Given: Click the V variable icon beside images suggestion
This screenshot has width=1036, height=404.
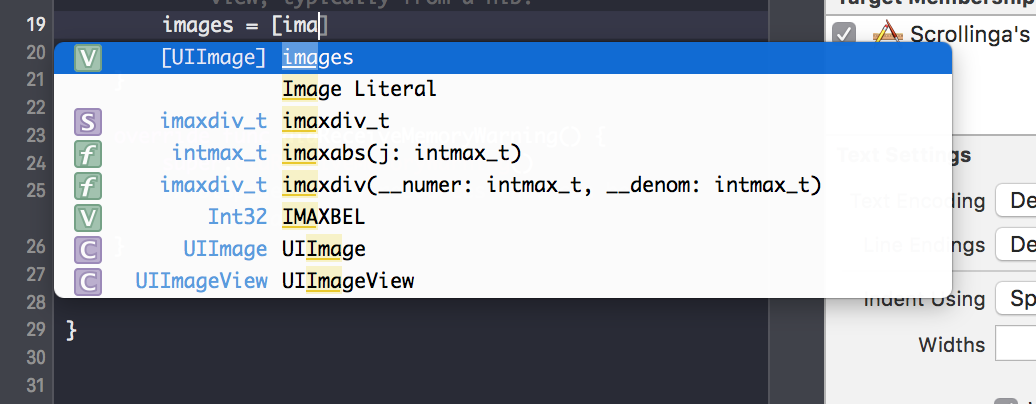Looking at the screenshot, I should coord(88,59).
